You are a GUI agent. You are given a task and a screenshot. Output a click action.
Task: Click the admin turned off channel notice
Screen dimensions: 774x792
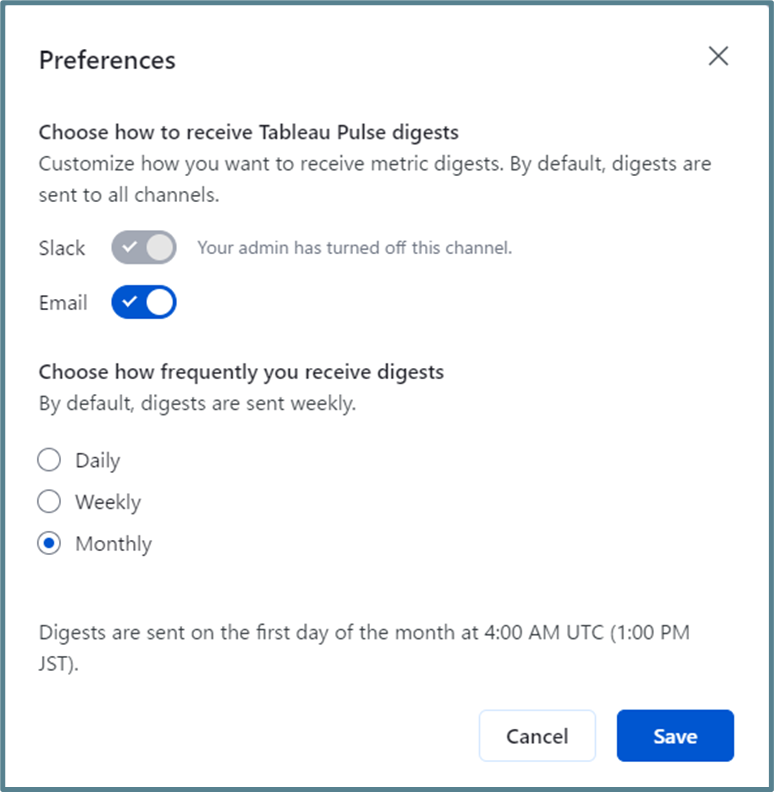click(x=354, y=248)
